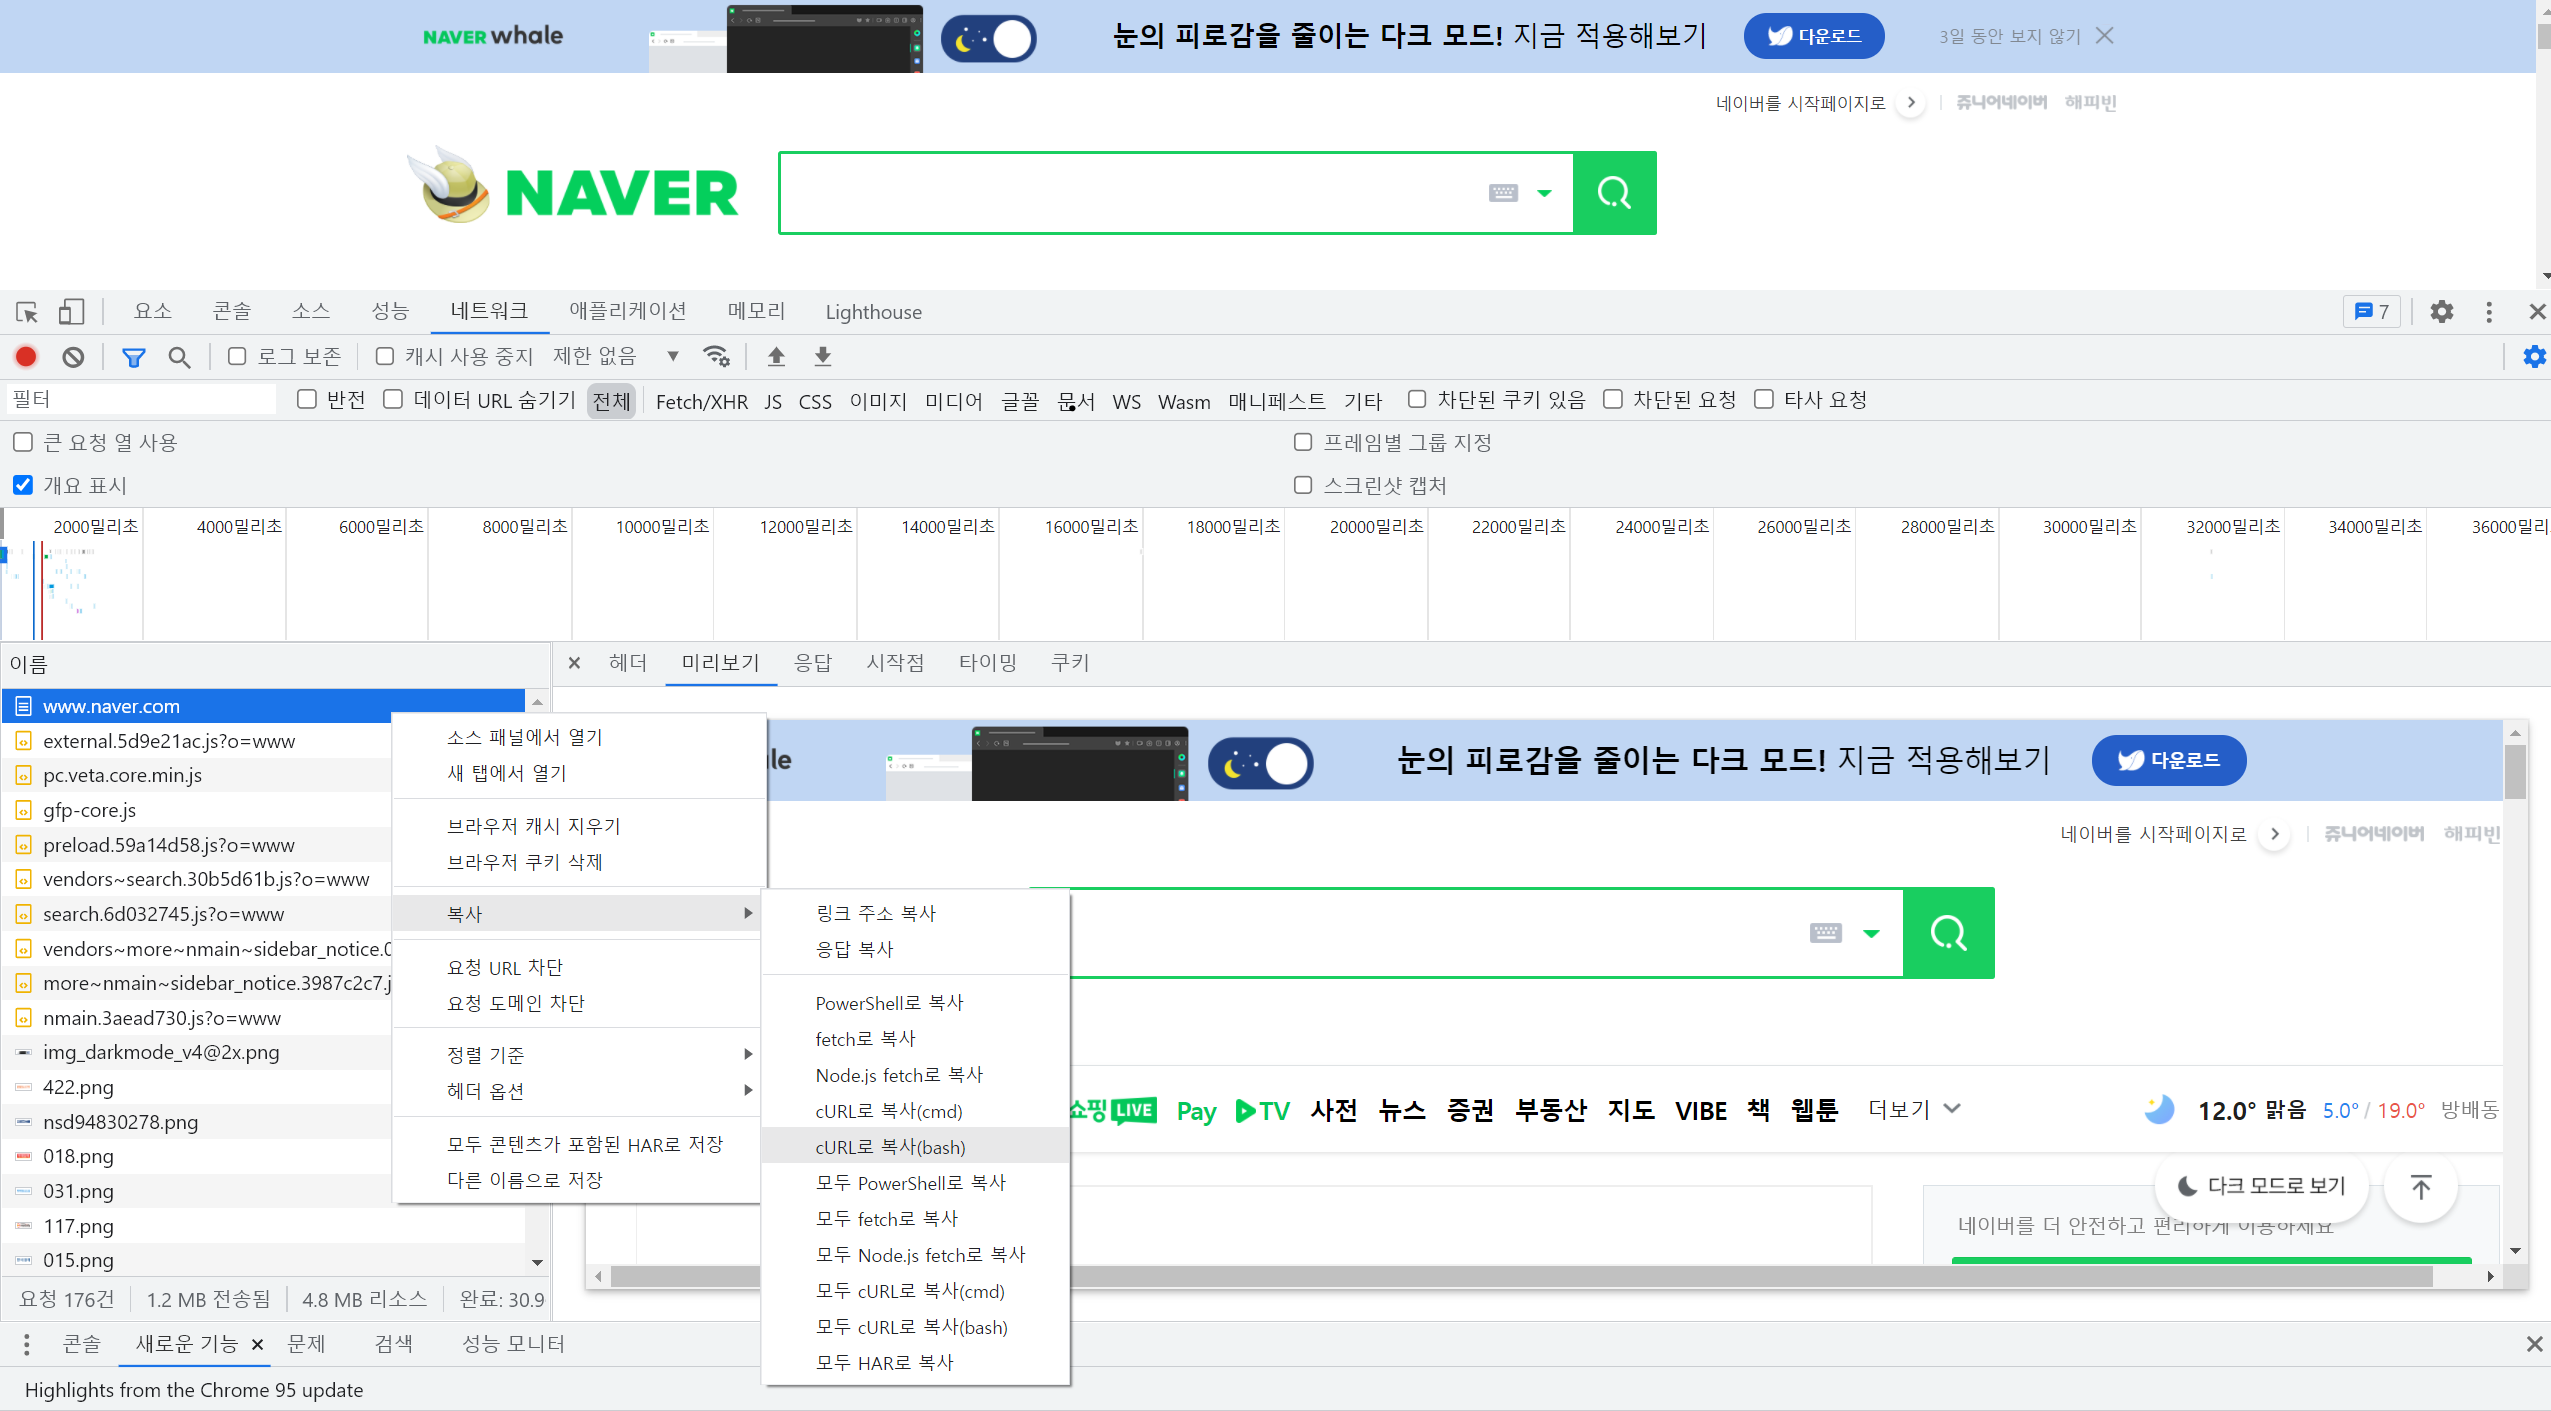2551x1411 pixels.
Task: Toggle the device toolbar icon
Action: click(x=71, y=312)
